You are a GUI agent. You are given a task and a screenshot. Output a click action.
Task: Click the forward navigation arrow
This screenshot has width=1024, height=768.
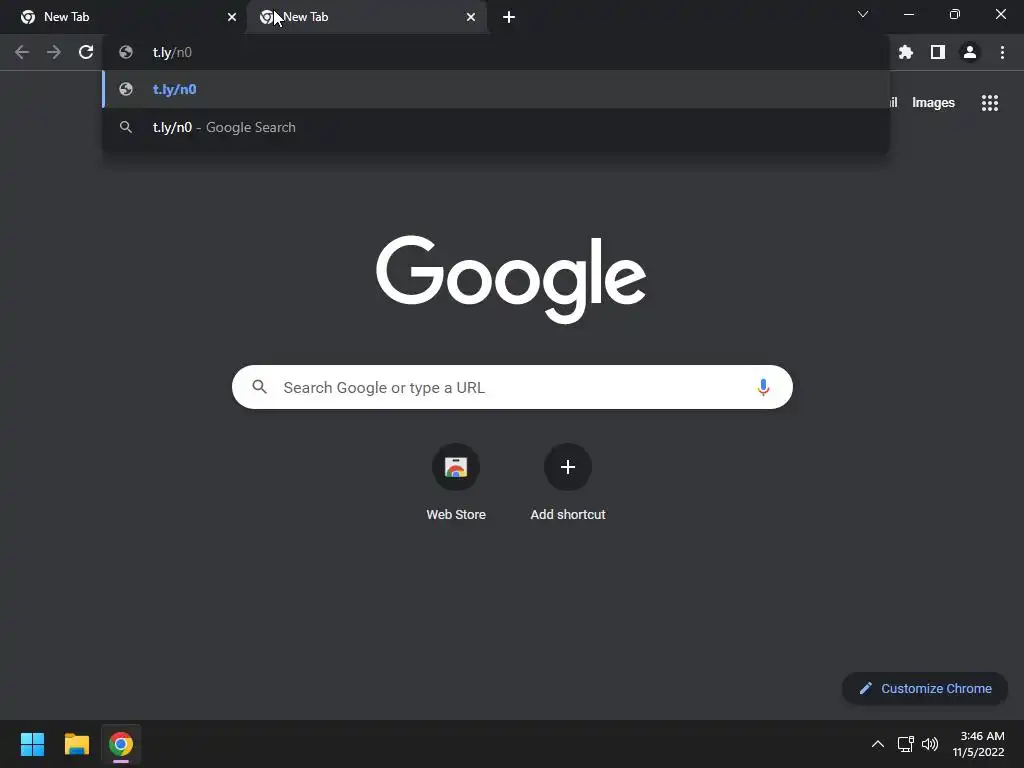[x=54, y=52]
